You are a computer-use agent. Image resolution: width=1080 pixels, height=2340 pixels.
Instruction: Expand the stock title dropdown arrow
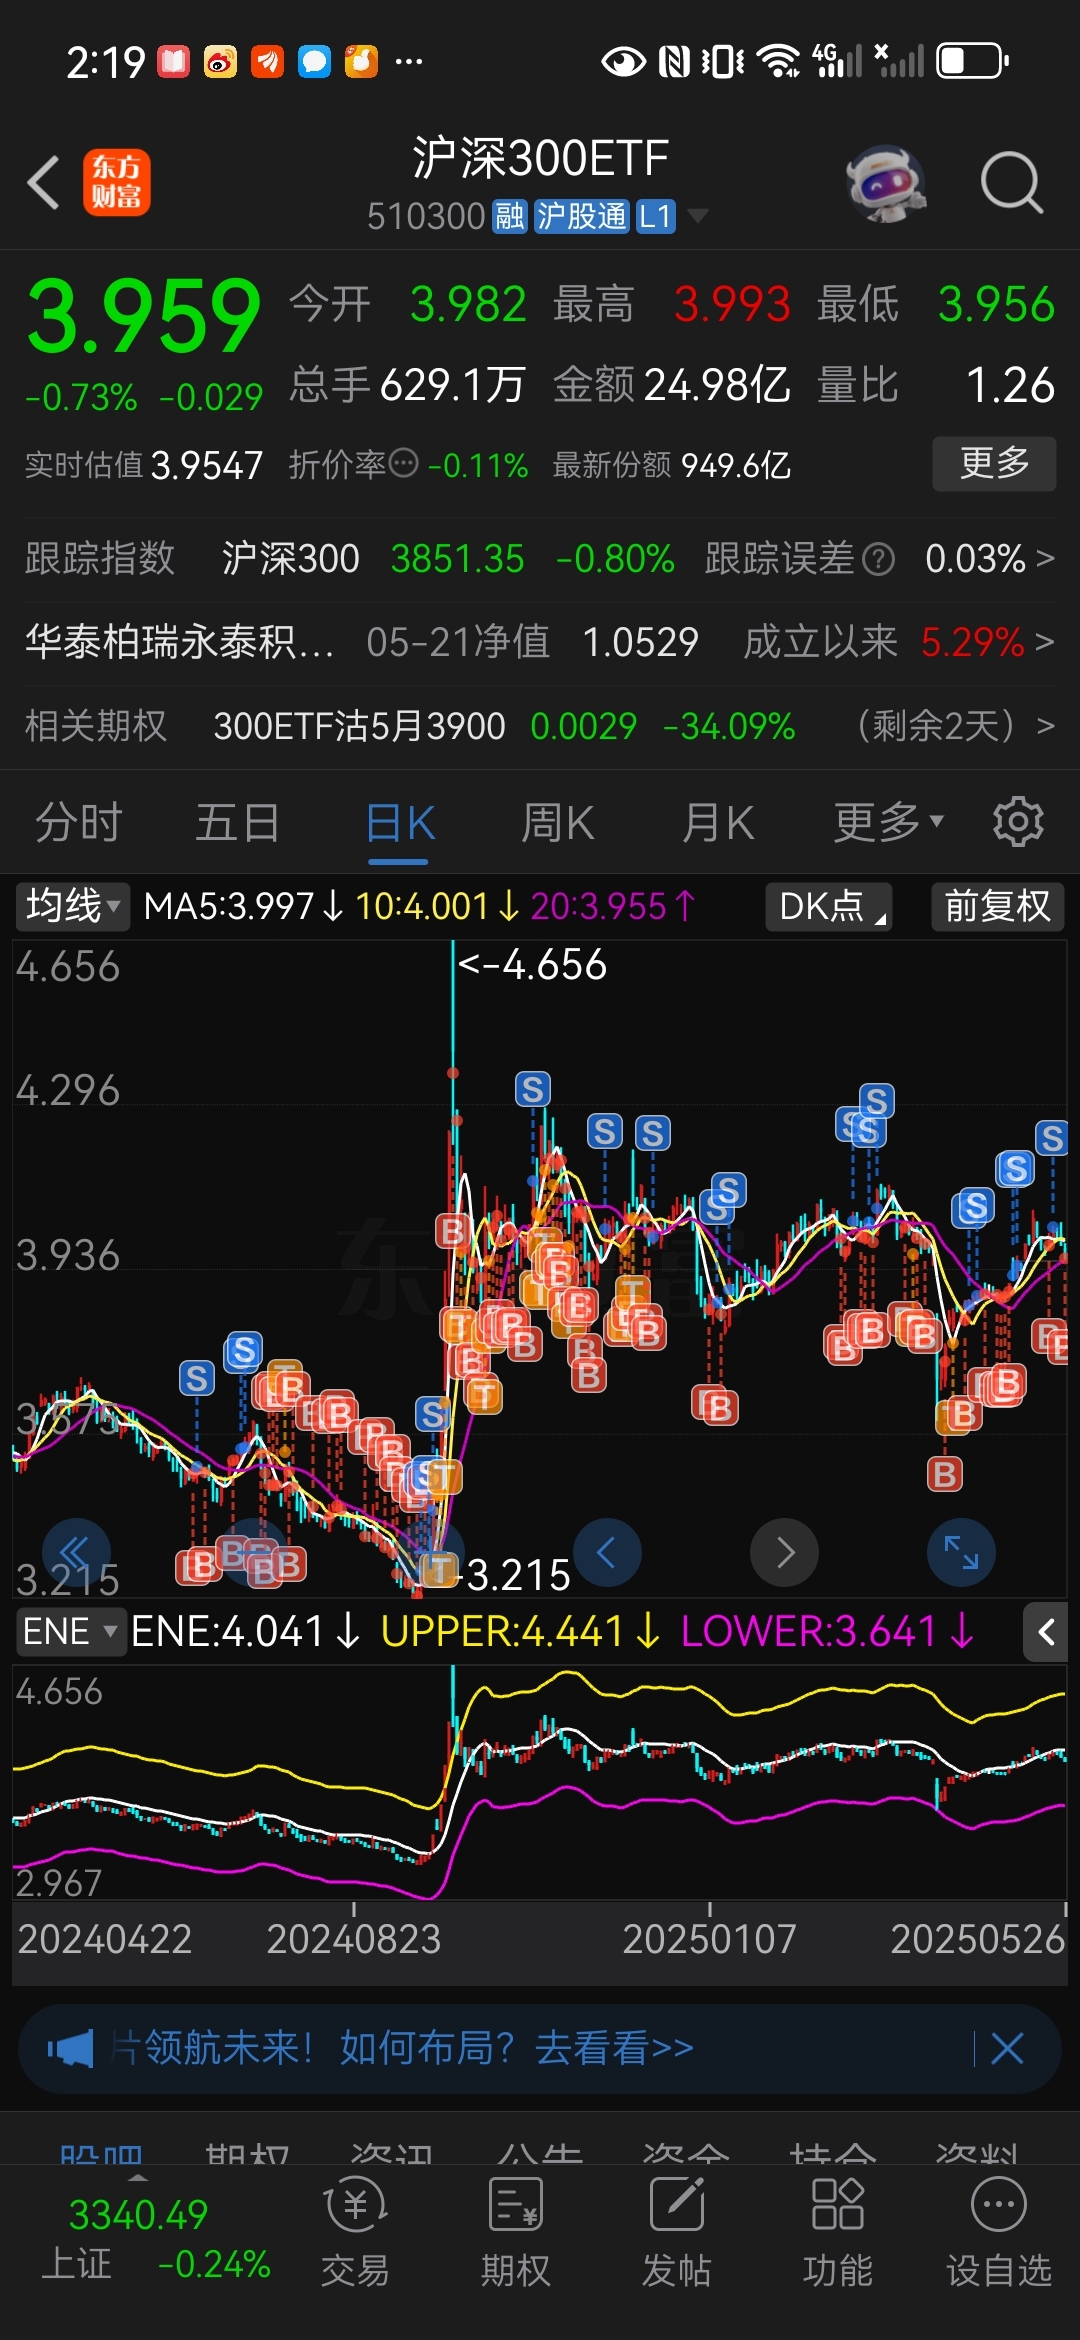click(x=698, y=216)
